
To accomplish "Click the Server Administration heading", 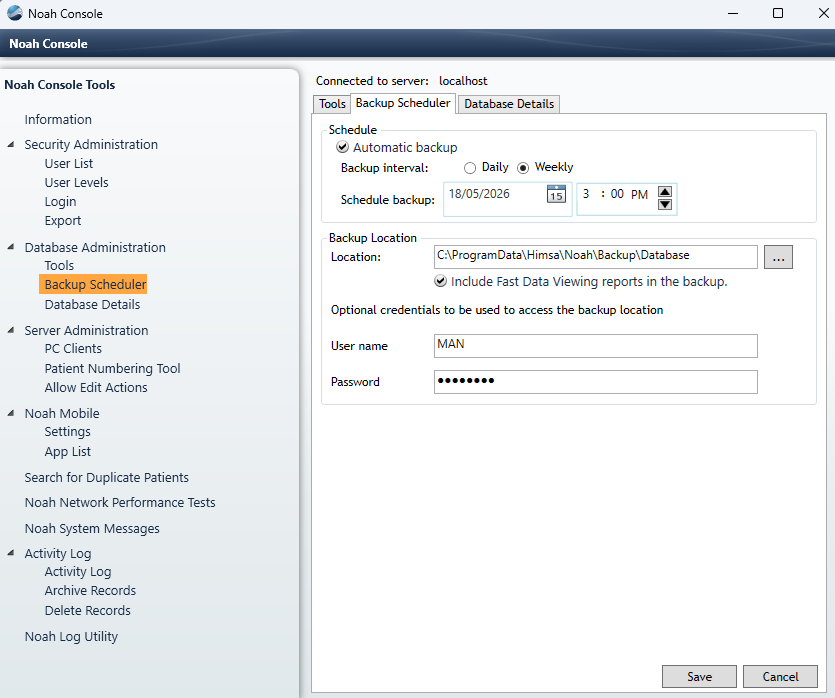I will [86, 330].
